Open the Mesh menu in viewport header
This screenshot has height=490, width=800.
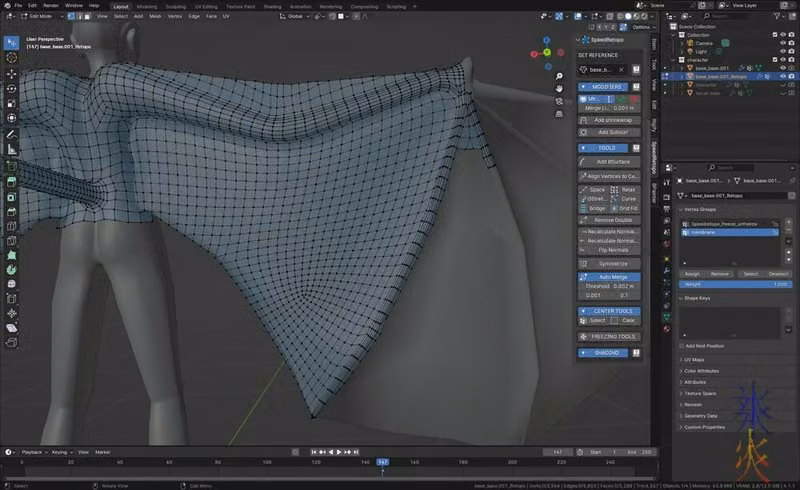click(x=155, y=16)
